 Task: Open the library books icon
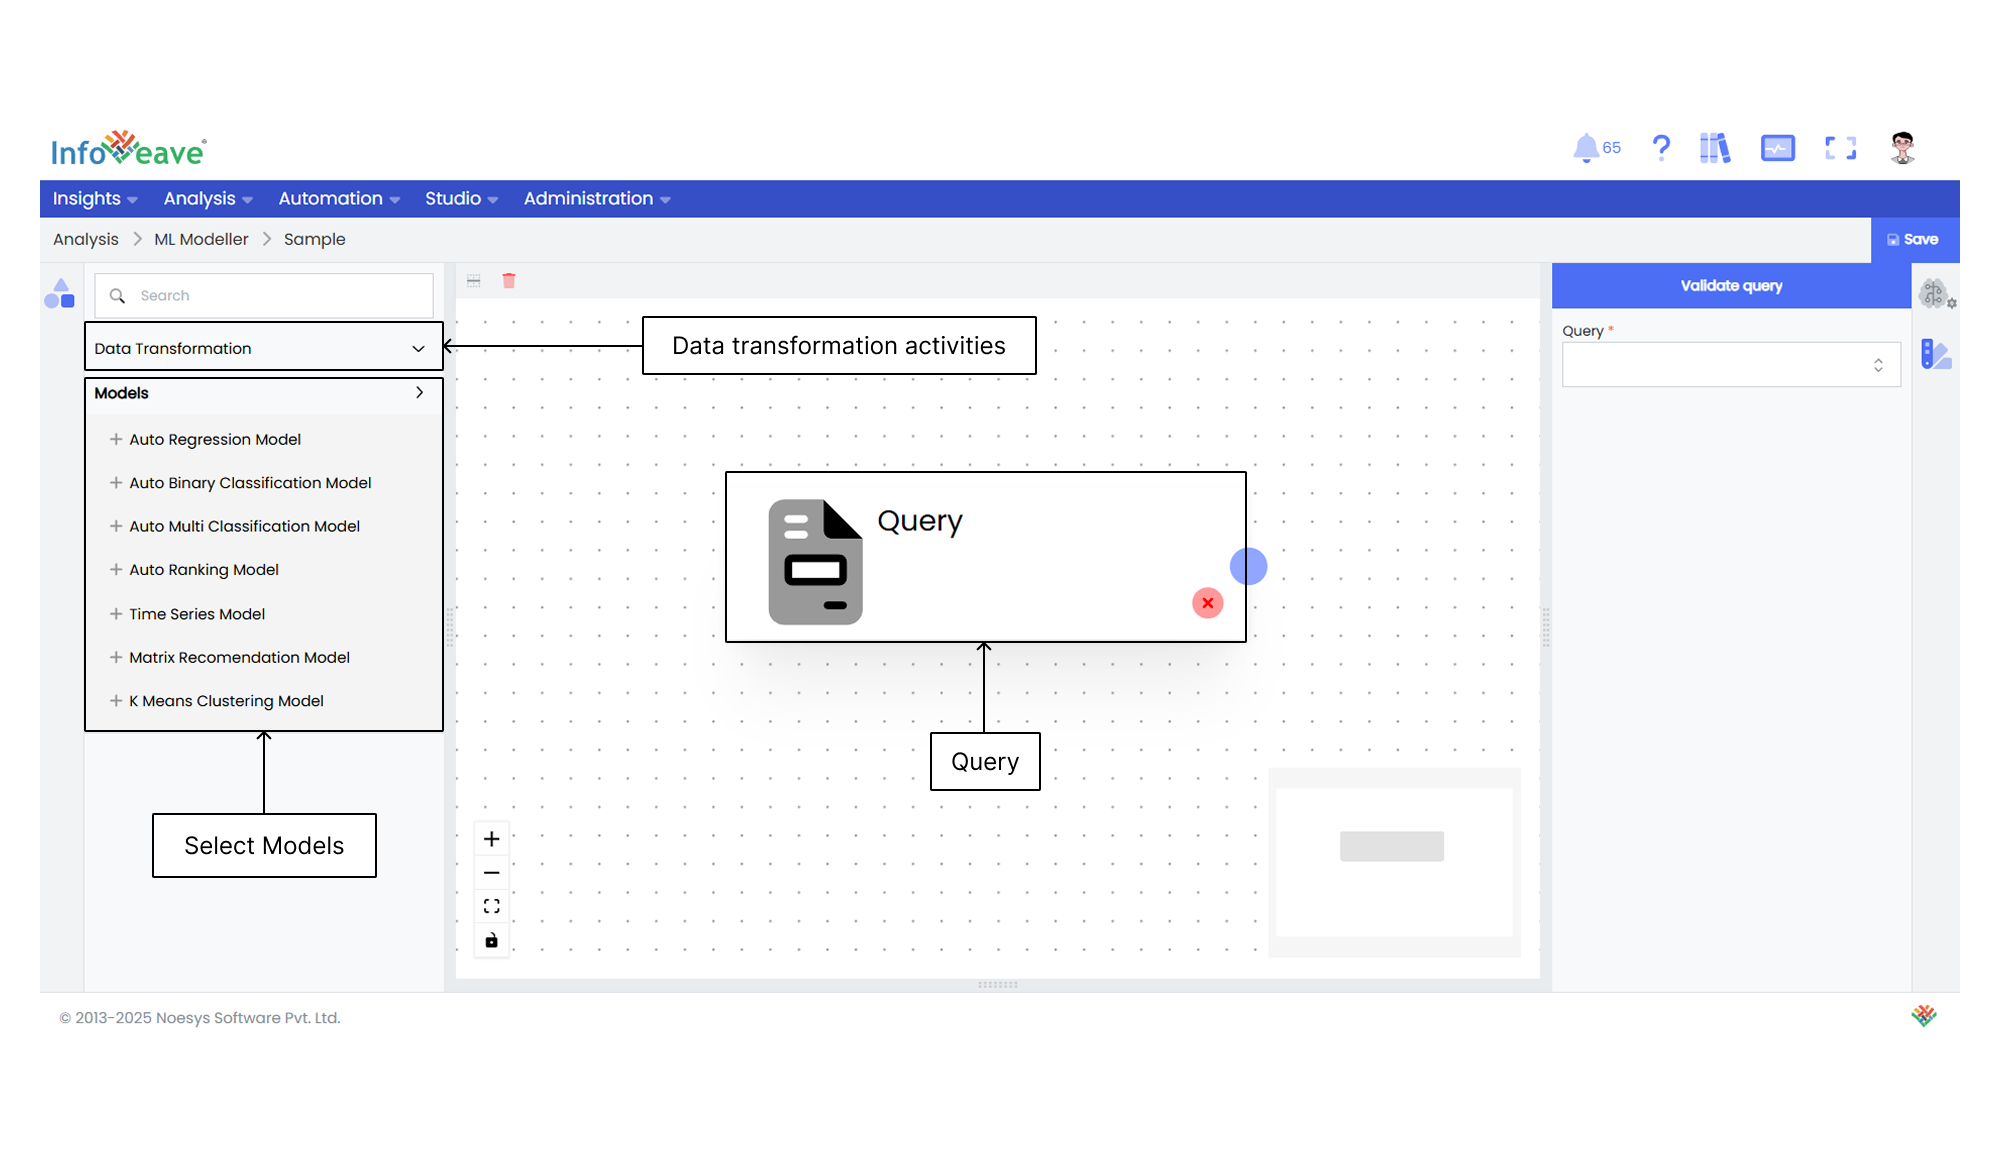[x=1715, y=148]
